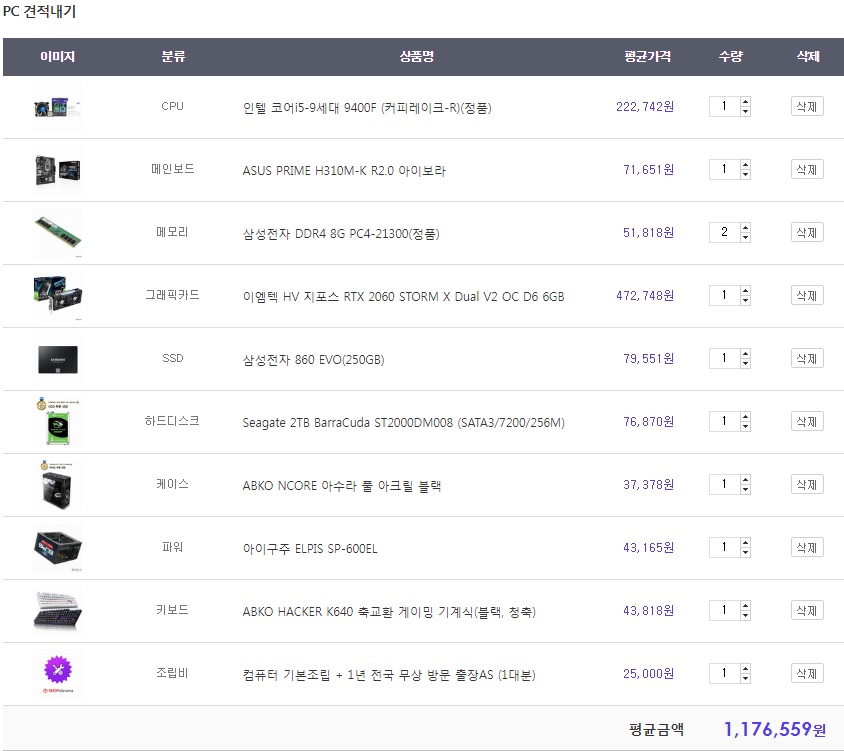The height and width of the screenshot is (751, 844).
Task: Remove the Seagate hard disk using 삭제
Action: pos(806,422)
